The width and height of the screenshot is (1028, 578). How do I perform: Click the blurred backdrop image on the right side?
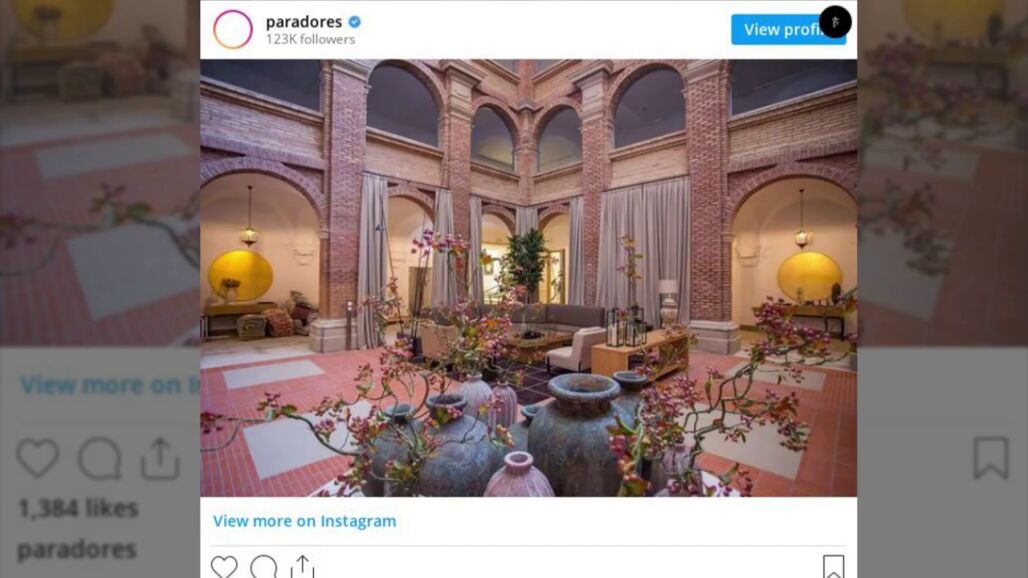(x=942, y=173)
